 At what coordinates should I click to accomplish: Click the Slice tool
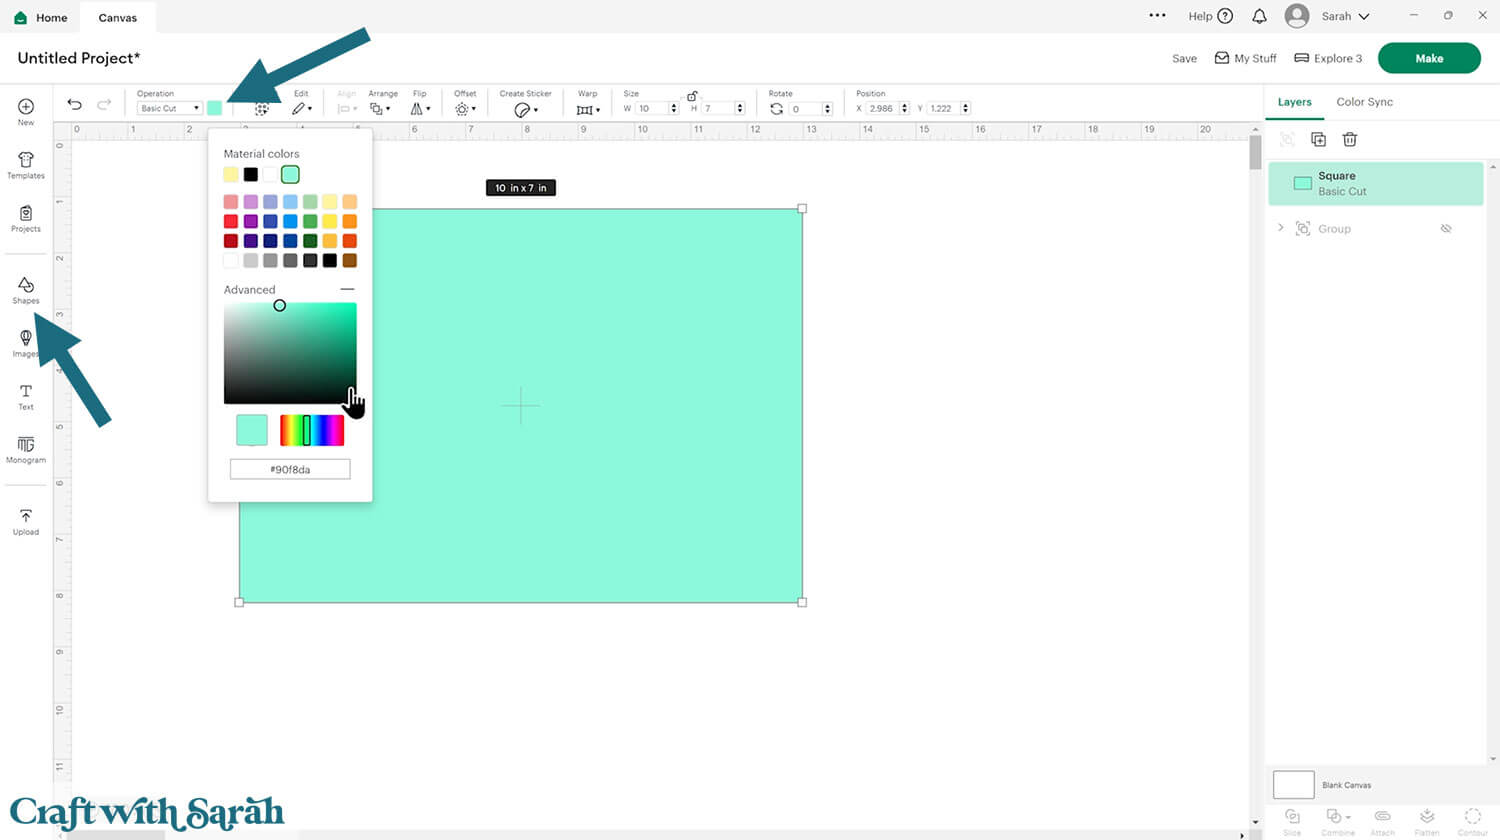tap(1292, 820)
